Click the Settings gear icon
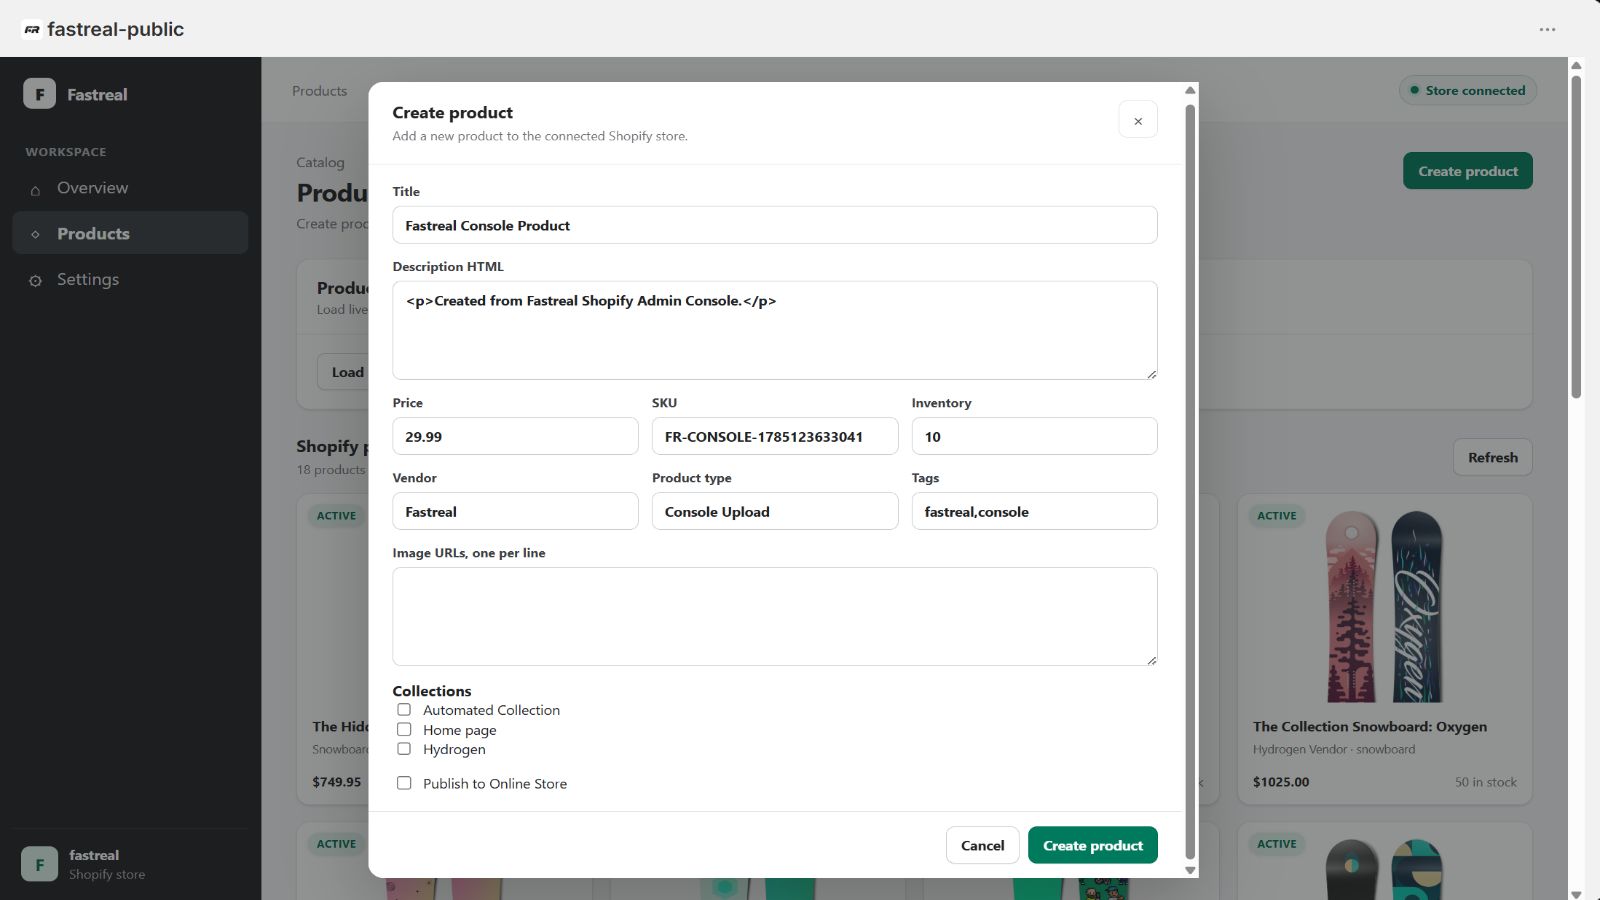 click(36, 281)
